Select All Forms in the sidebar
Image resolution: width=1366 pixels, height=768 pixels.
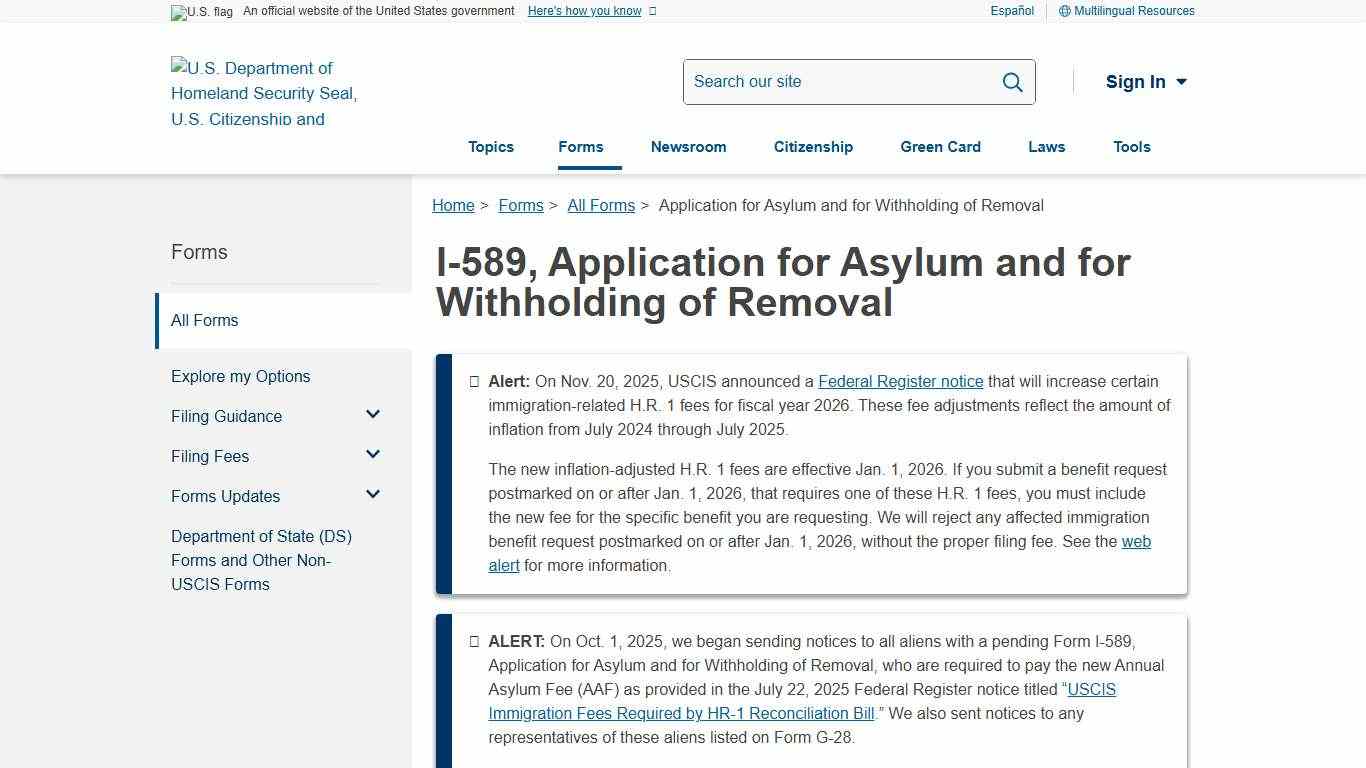(205, 320)
